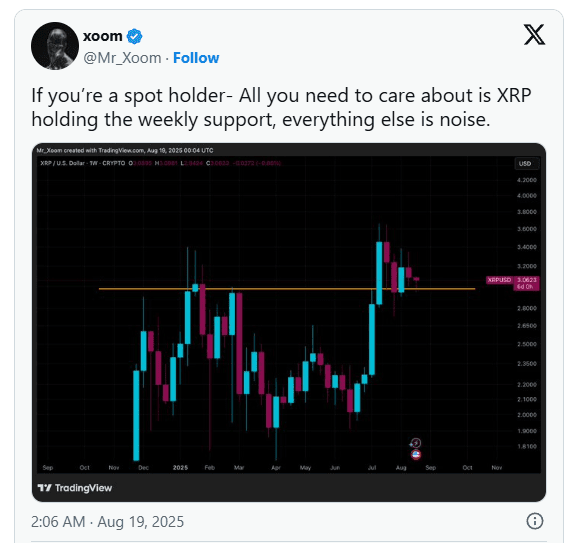The height and width of the screenshot is (543, 573).
Task: Click the USD currency label on chart
Action: 525,163
